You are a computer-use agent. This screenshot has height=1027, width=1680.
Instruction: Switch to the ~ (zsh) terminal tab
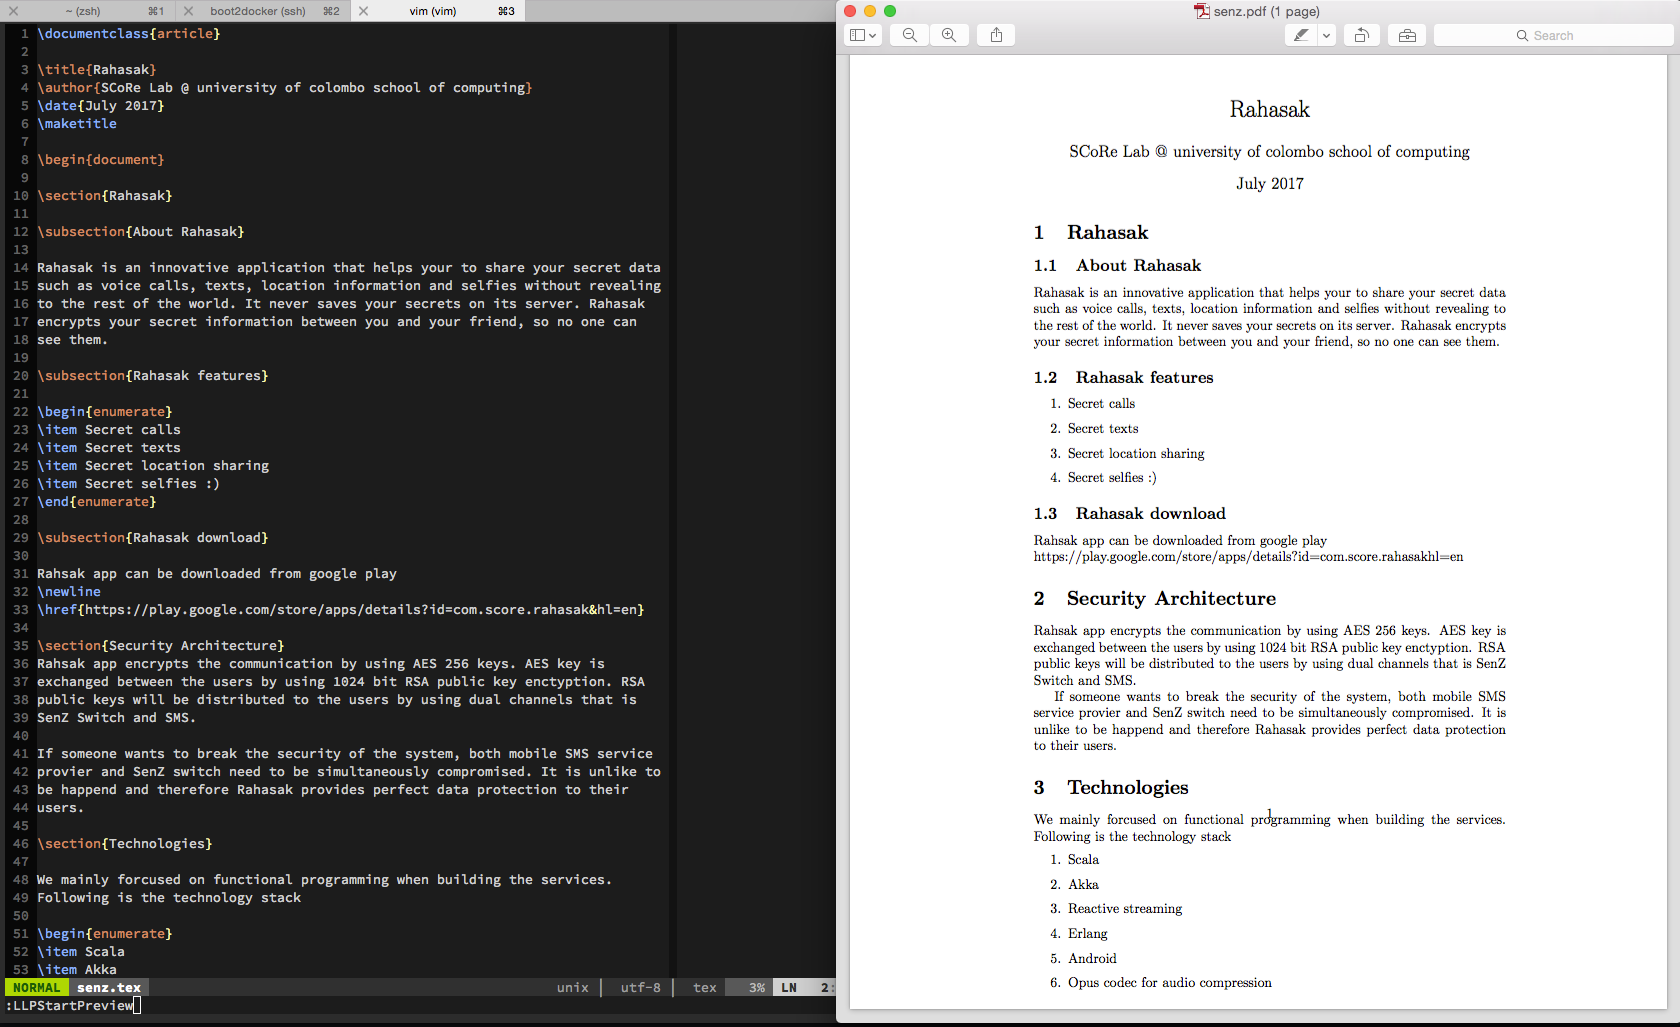[x=84, y=11]
